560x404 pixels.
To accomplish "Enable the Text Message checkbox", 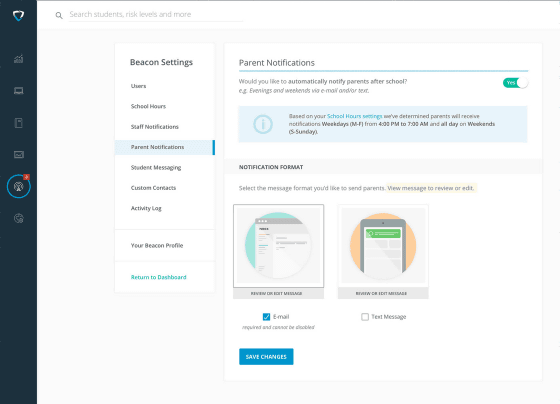I will click(365, 317).
